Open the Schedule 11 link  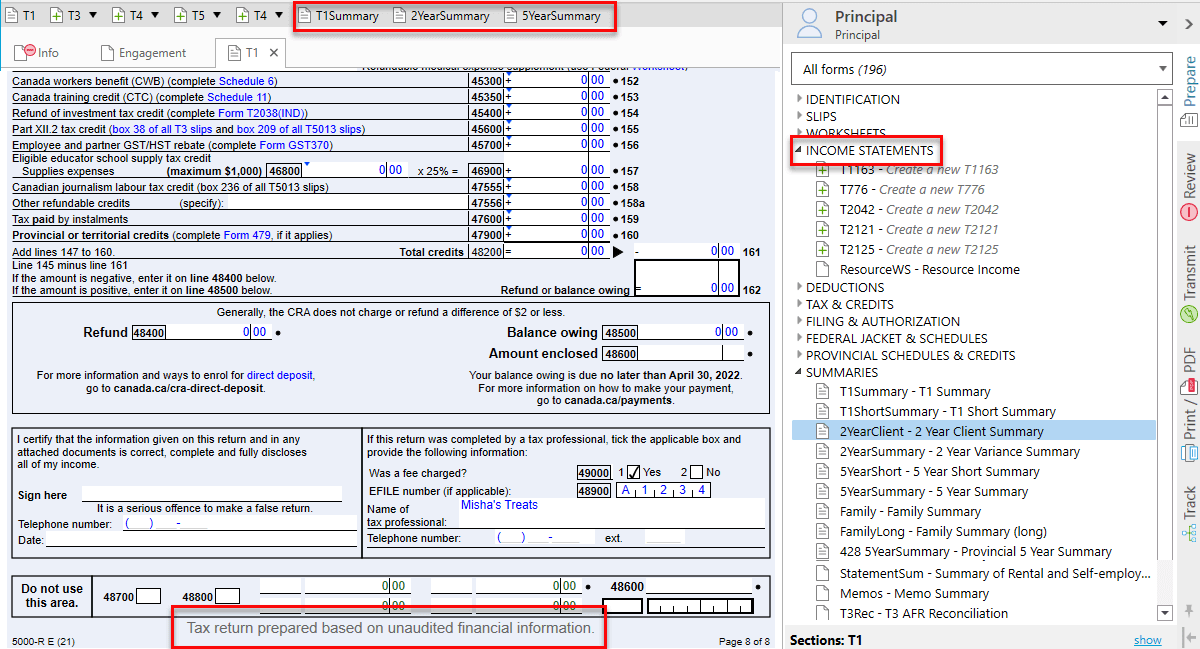click(x=238, y=97)
